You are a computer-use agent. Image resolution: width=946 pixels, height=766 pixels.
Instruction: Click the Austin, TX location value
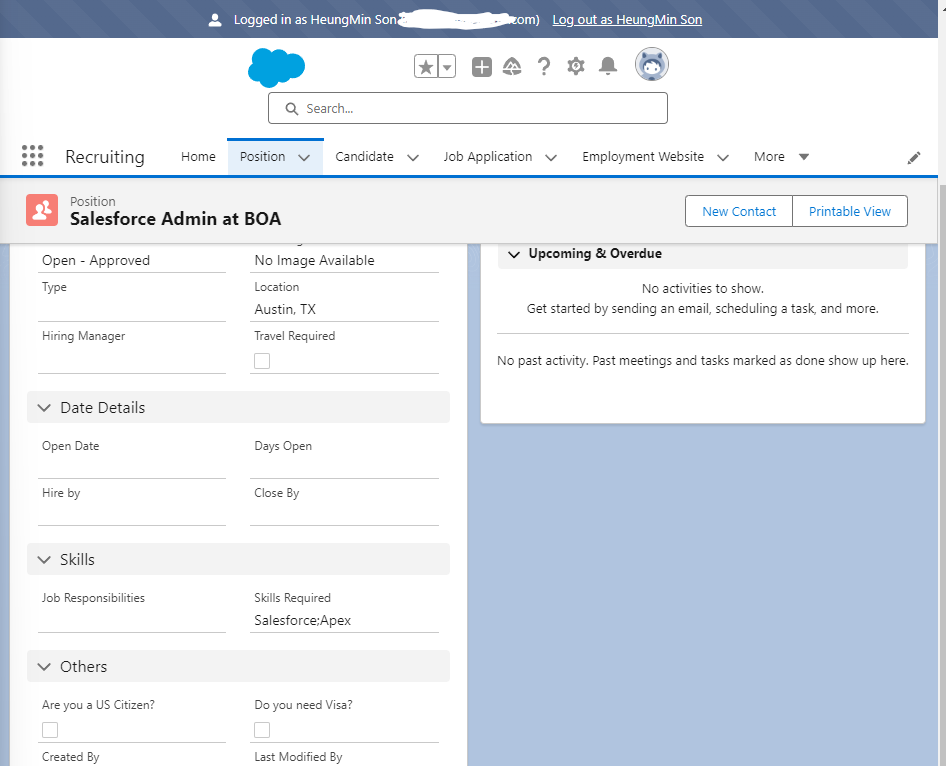click(x=285, y=309)
